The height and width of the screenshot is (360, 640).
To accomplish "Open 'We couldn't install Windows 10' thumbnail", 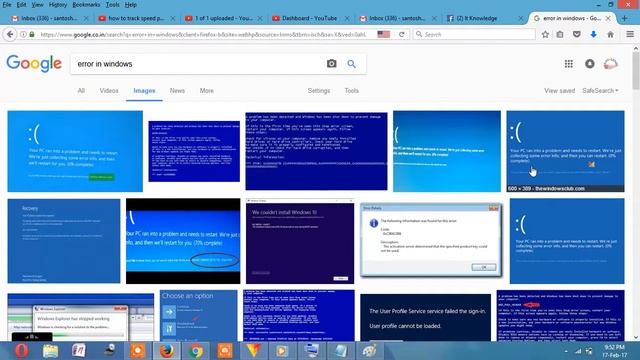I will [x=300, y=241].
